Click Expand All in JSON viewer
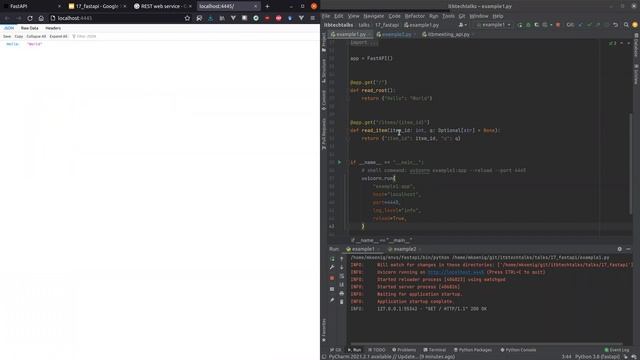This screenshot has height=360, width=640. tap(58, 36)
